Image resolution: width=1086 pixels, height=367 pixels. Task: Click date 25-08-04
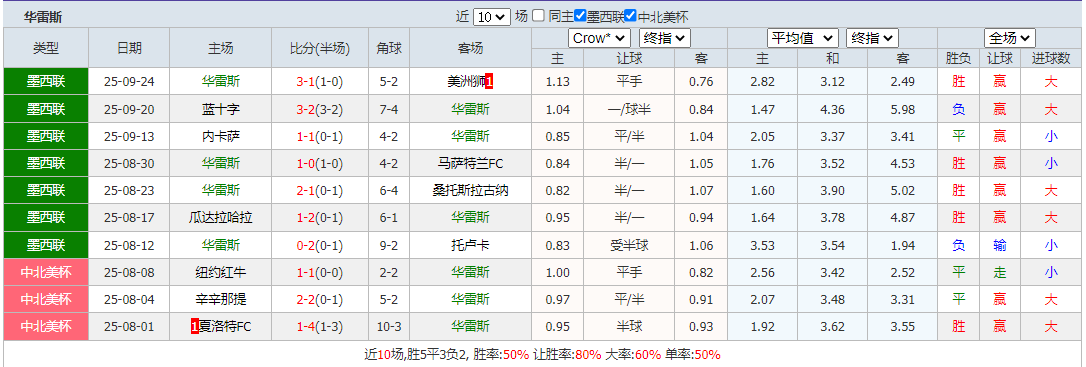[129, 299]
